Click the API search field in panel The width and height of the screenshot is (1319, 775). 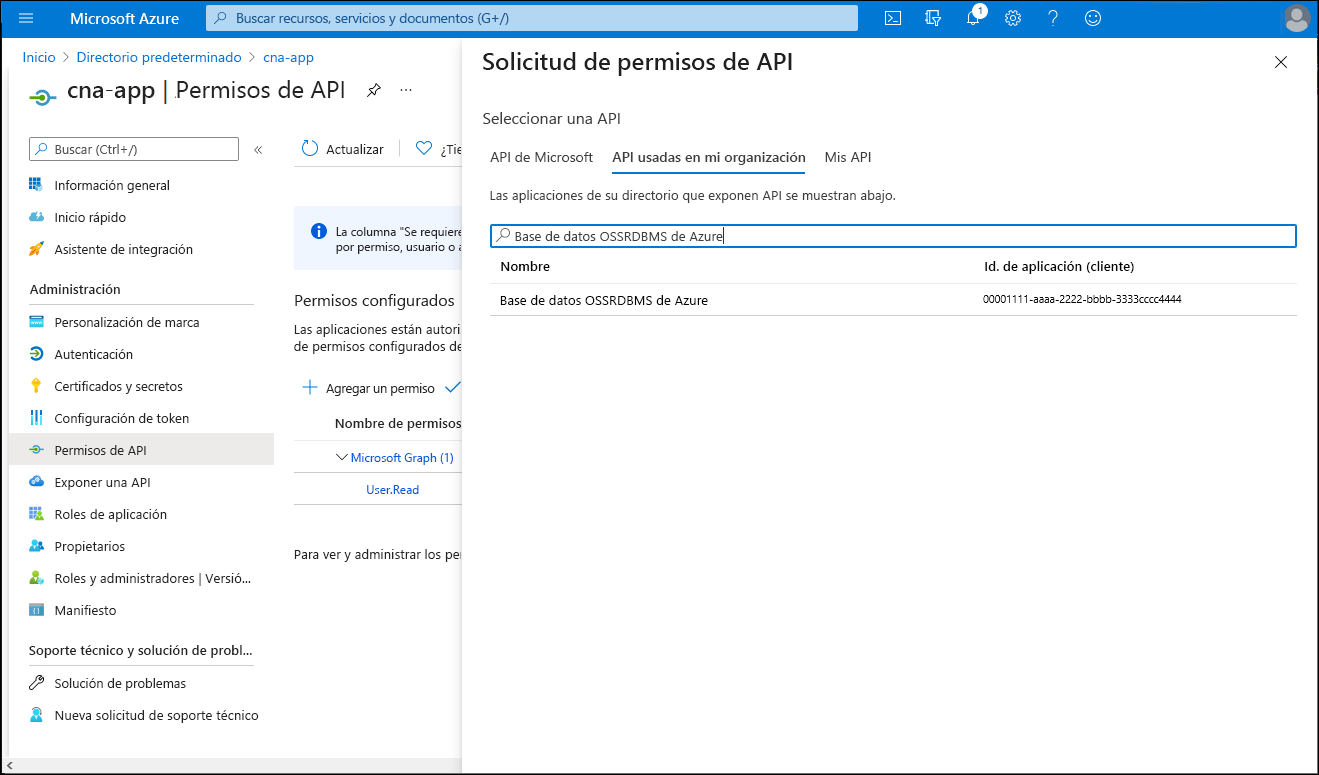[893, 236]
